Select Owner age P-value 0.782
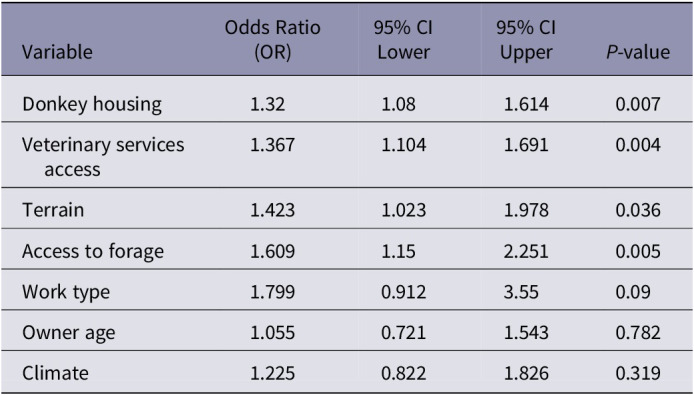Image resolution: width=694 pixels, height=395 pixels. coord(638,333)
